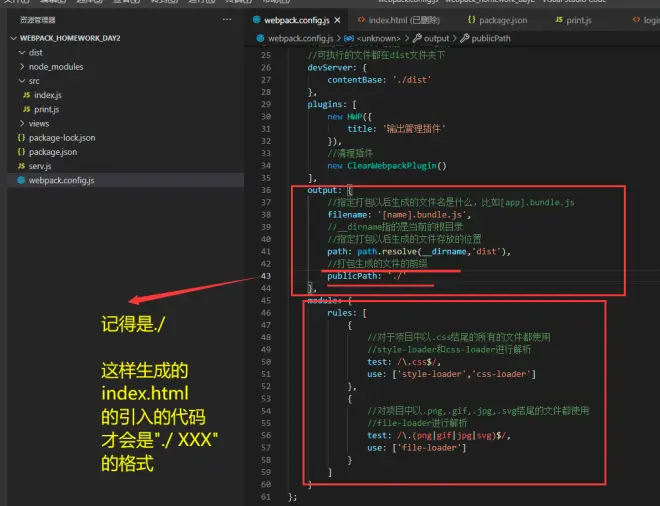Open index.js in the file explorer
The width and height of the screenshot is (660, 506).
[x=48, y=95]
